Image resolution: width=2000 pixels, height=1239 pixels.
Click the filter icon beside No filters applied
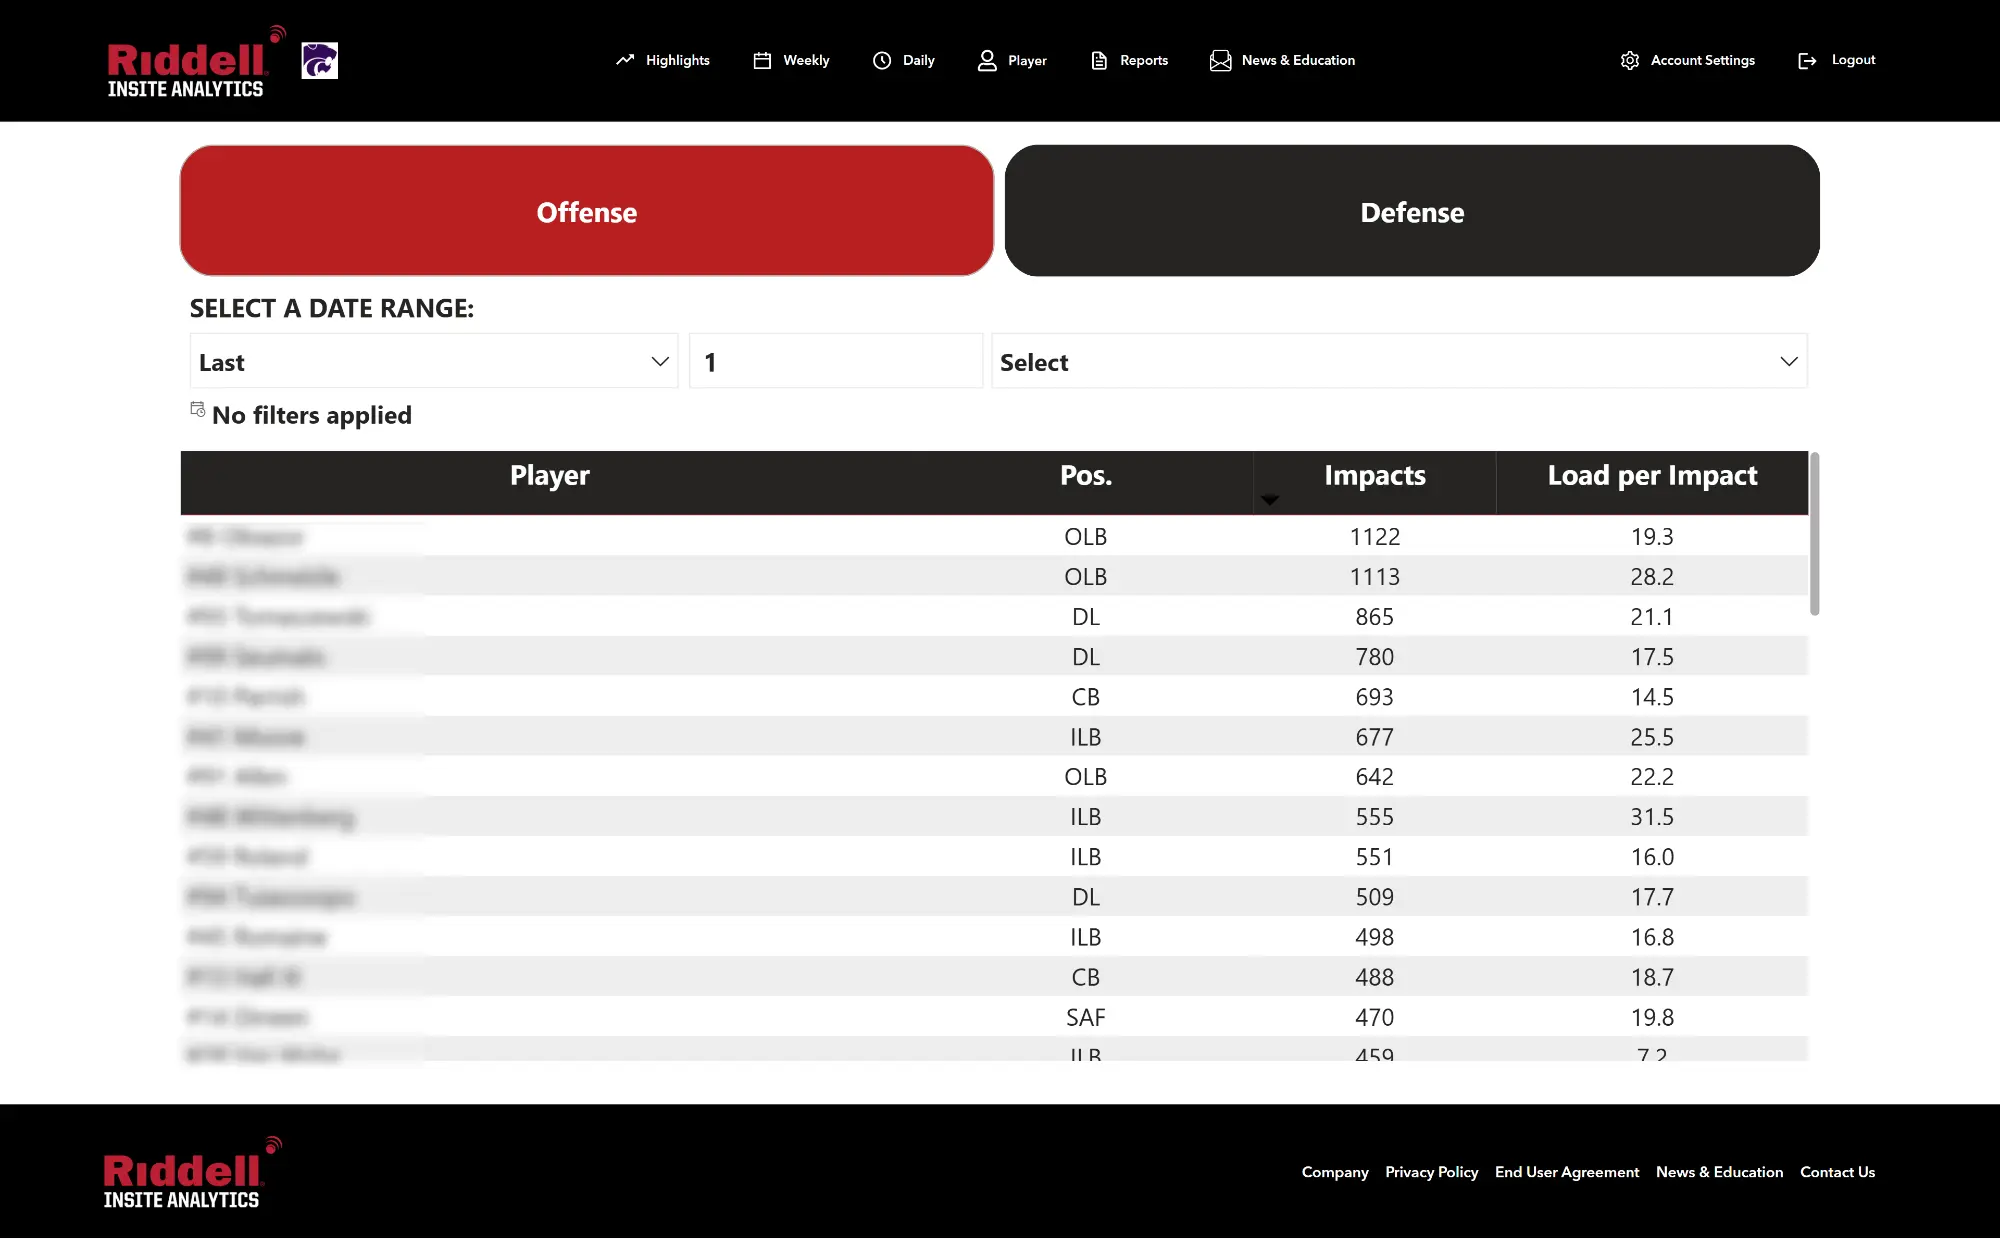point(198,410)
